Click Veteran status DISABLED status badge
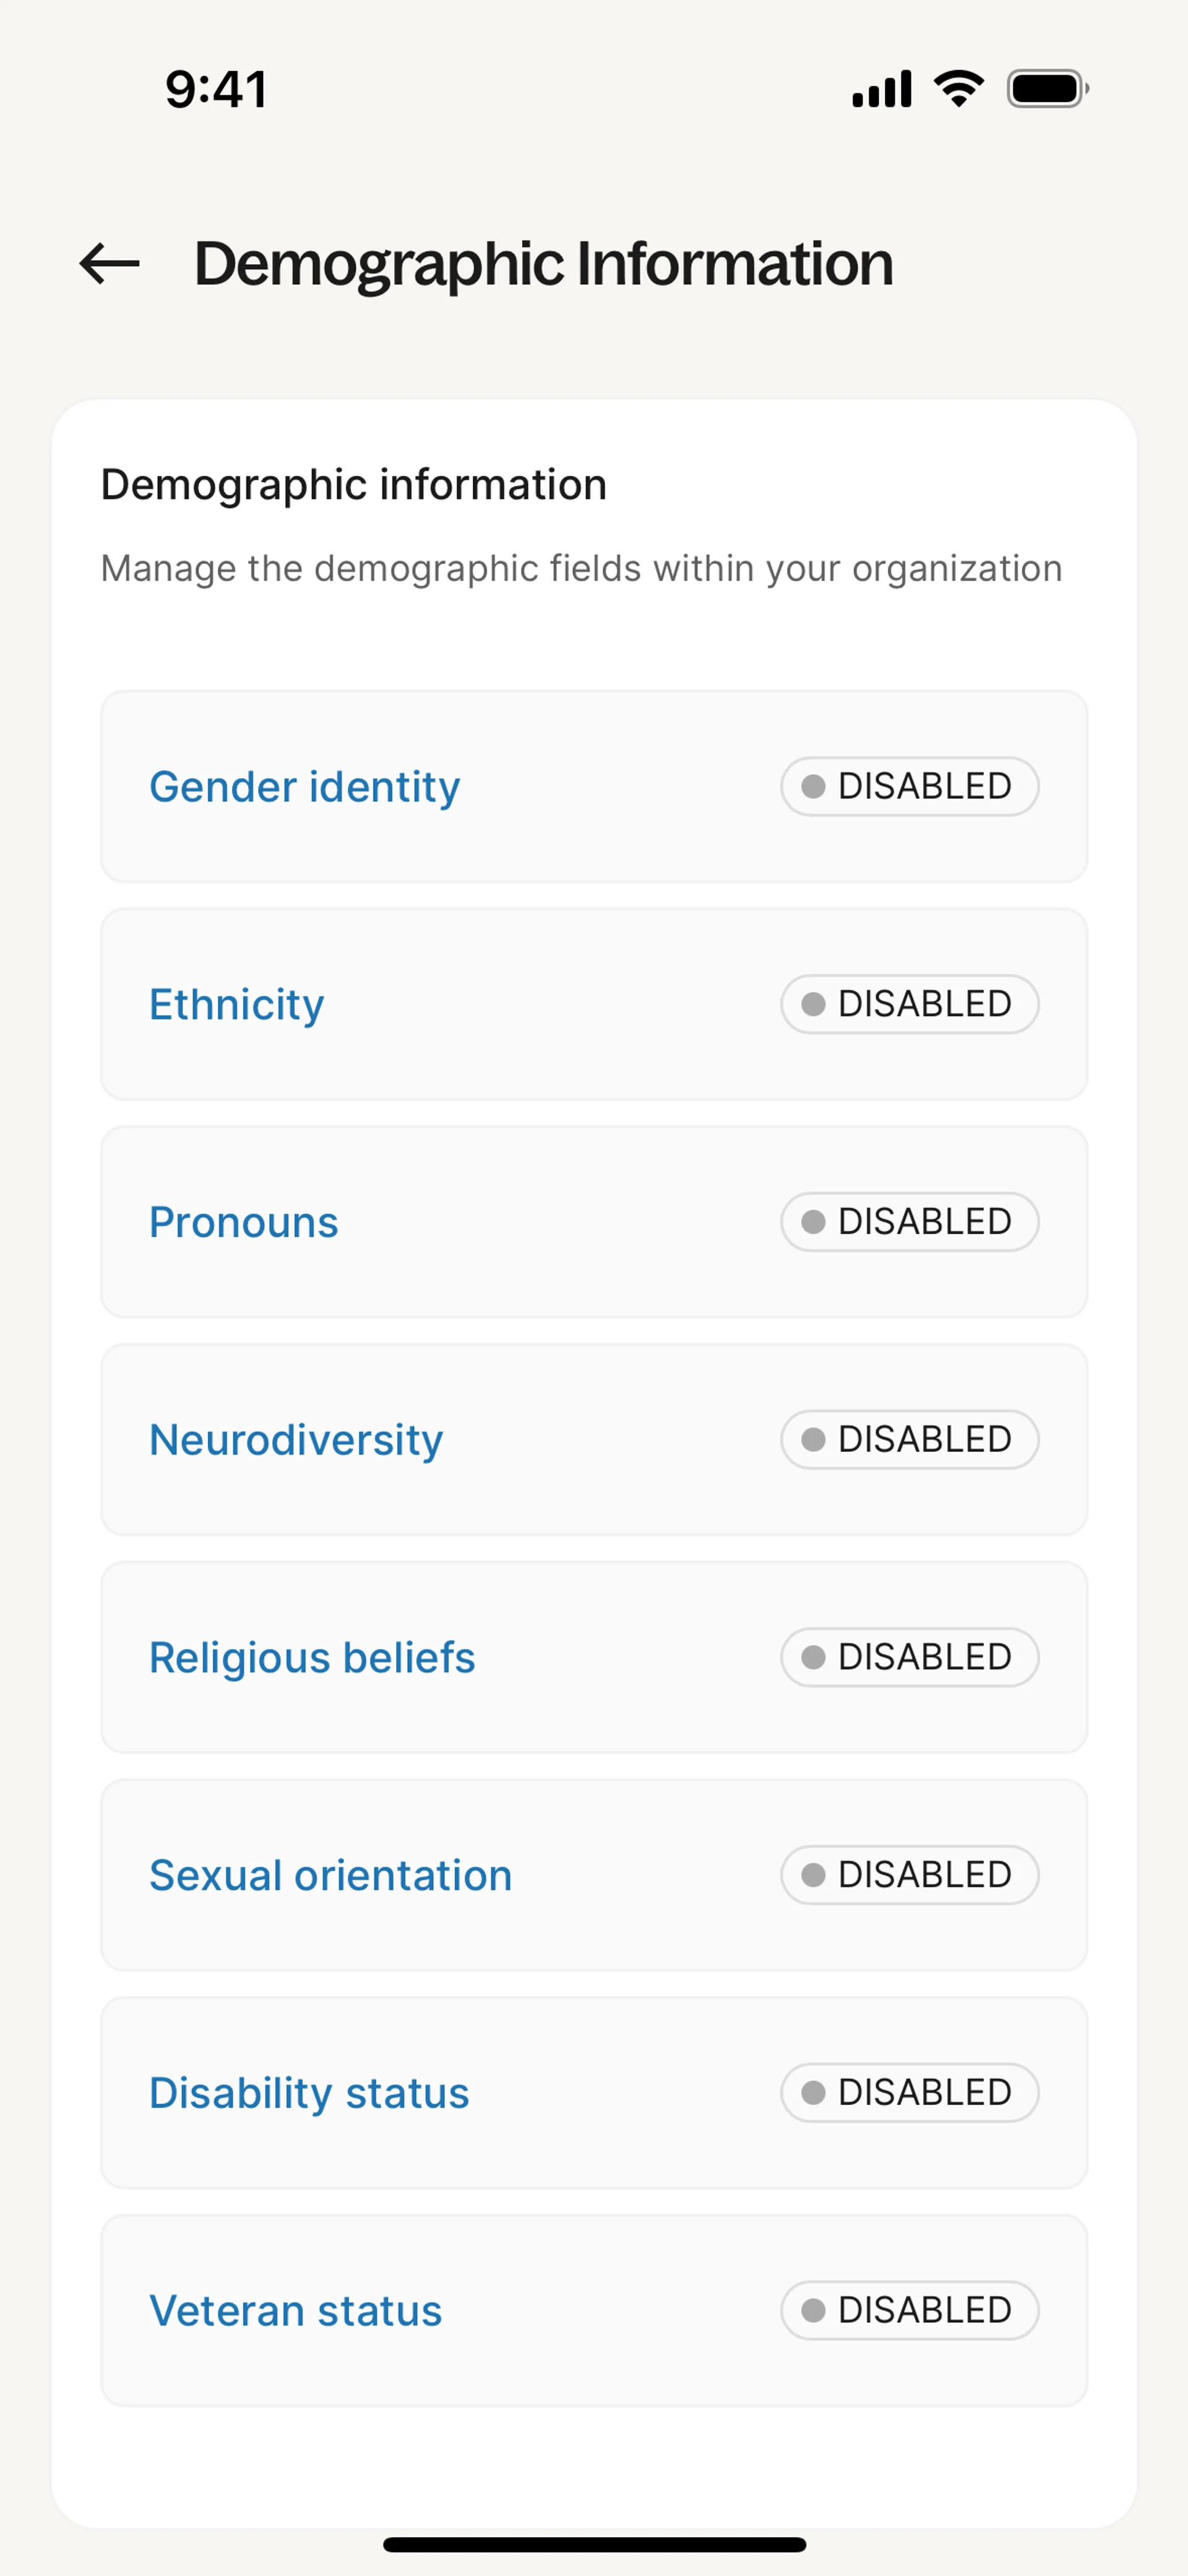 pyautogui.click(x=909, y=2311)
